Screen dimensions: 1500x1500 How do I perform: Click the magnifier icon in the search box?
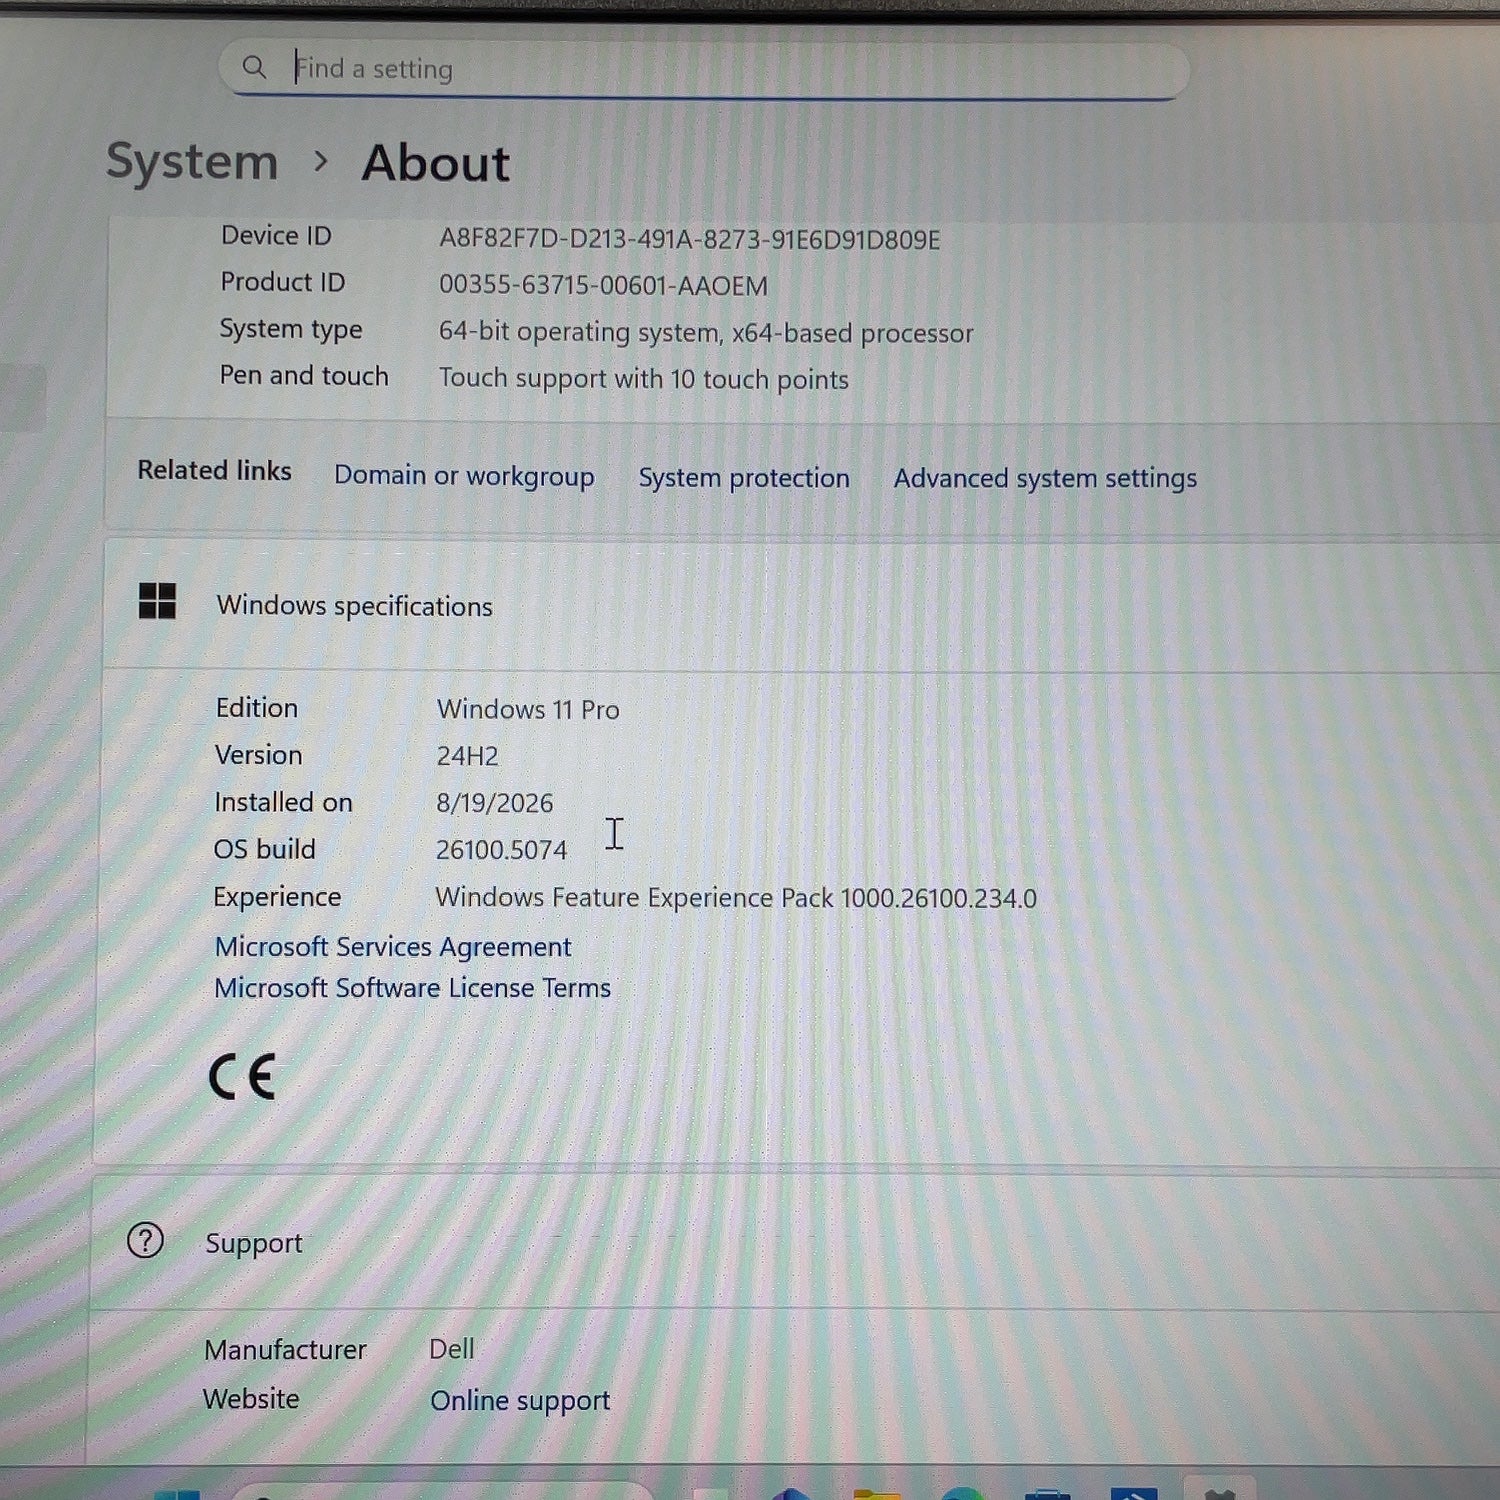click(x=254, y=67)
